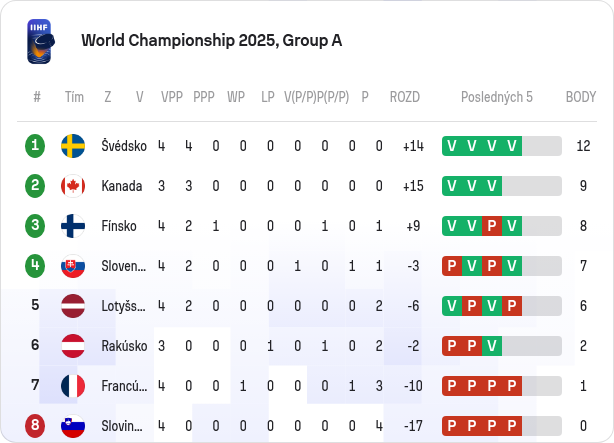The image size is (614, 443).
Task: Select the BODY column header
Action: pos(581,97)
